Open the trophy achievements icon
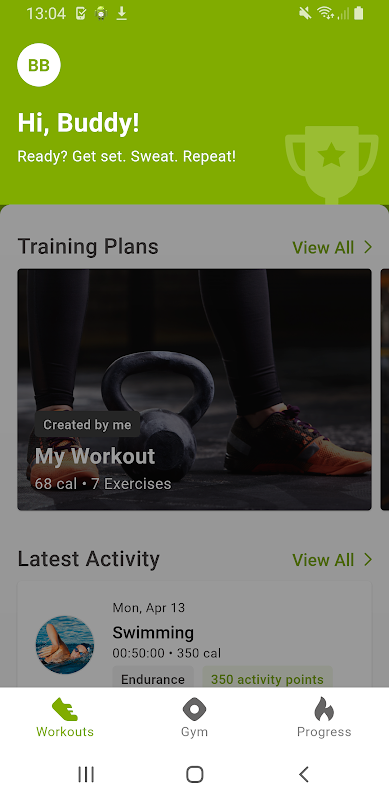This screenshot has height=800, width=389. 332,164
